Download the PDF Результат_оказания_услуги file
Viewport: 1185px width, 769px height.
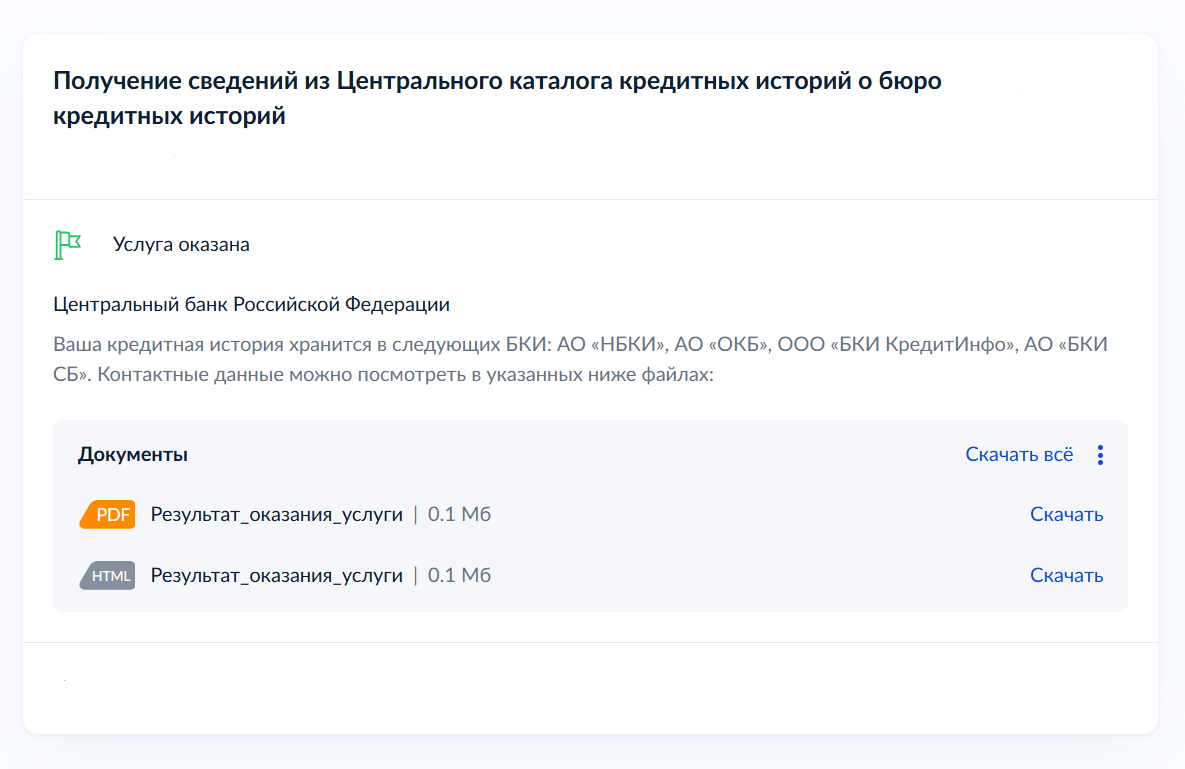click(1066, 514)
